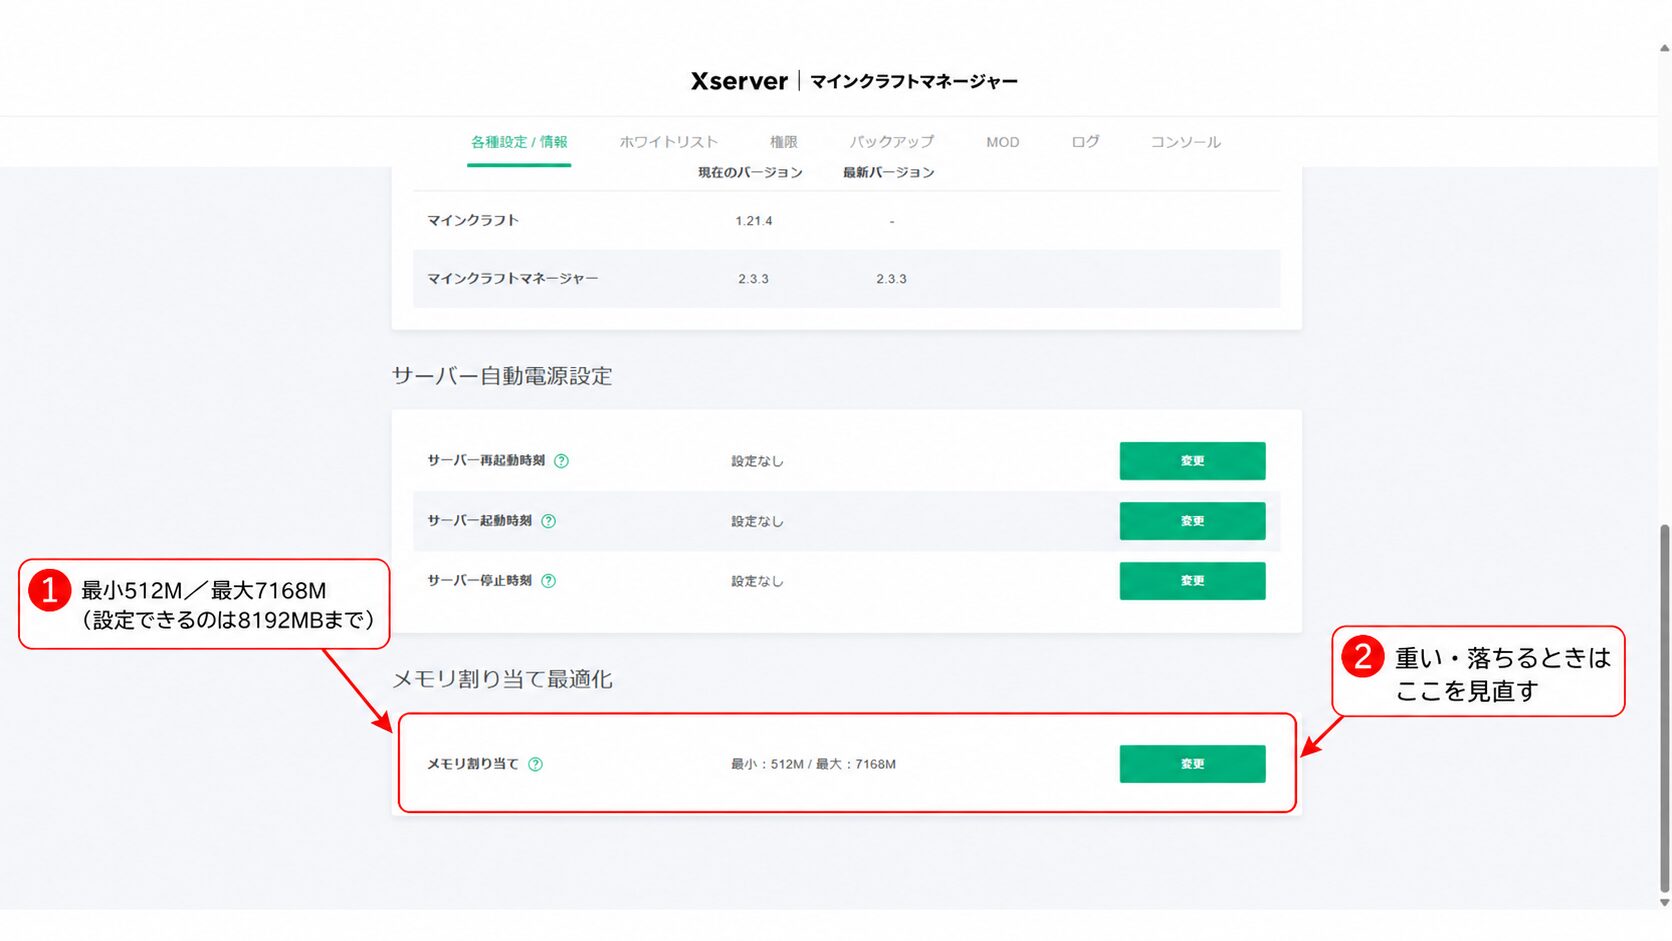
Task: Show help icon beside サーバー再起動時刻
Action: 561,461
